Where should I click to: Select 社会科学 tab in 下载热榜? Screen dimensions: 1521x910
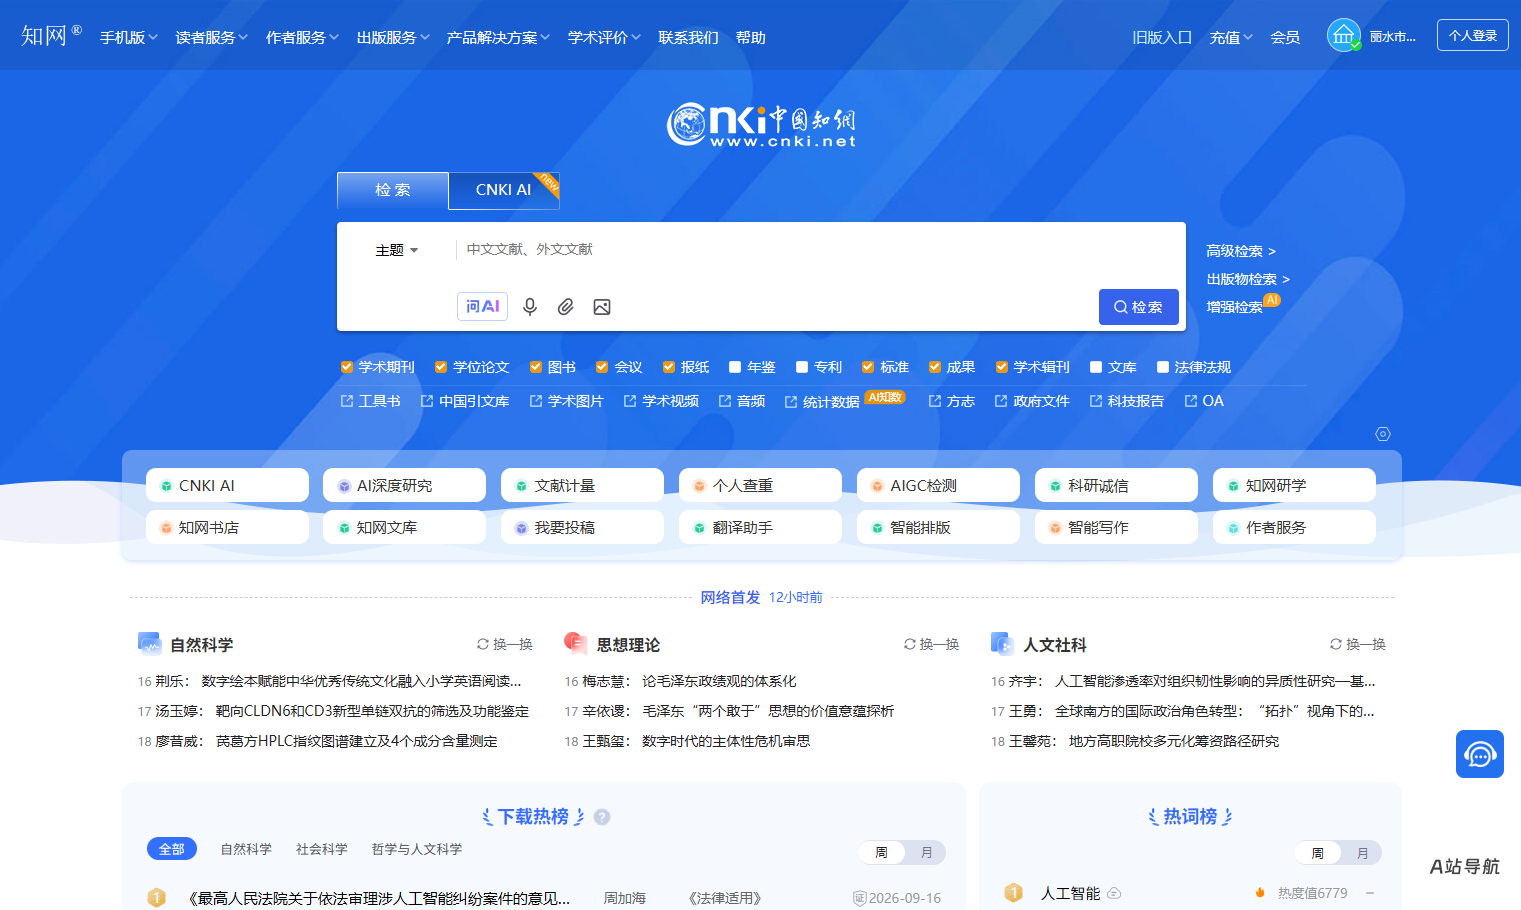click(x=322, y=849)
